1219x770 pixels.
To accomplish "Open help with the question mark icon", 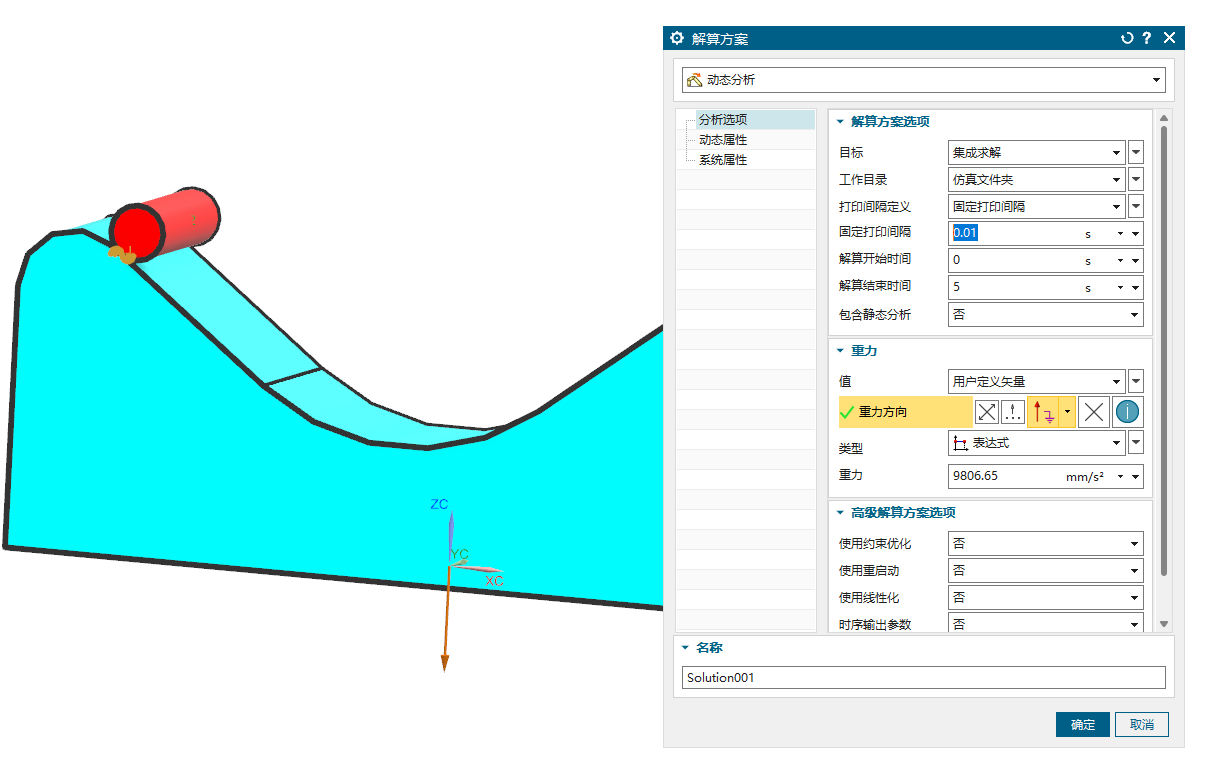I will point(1147,38).
